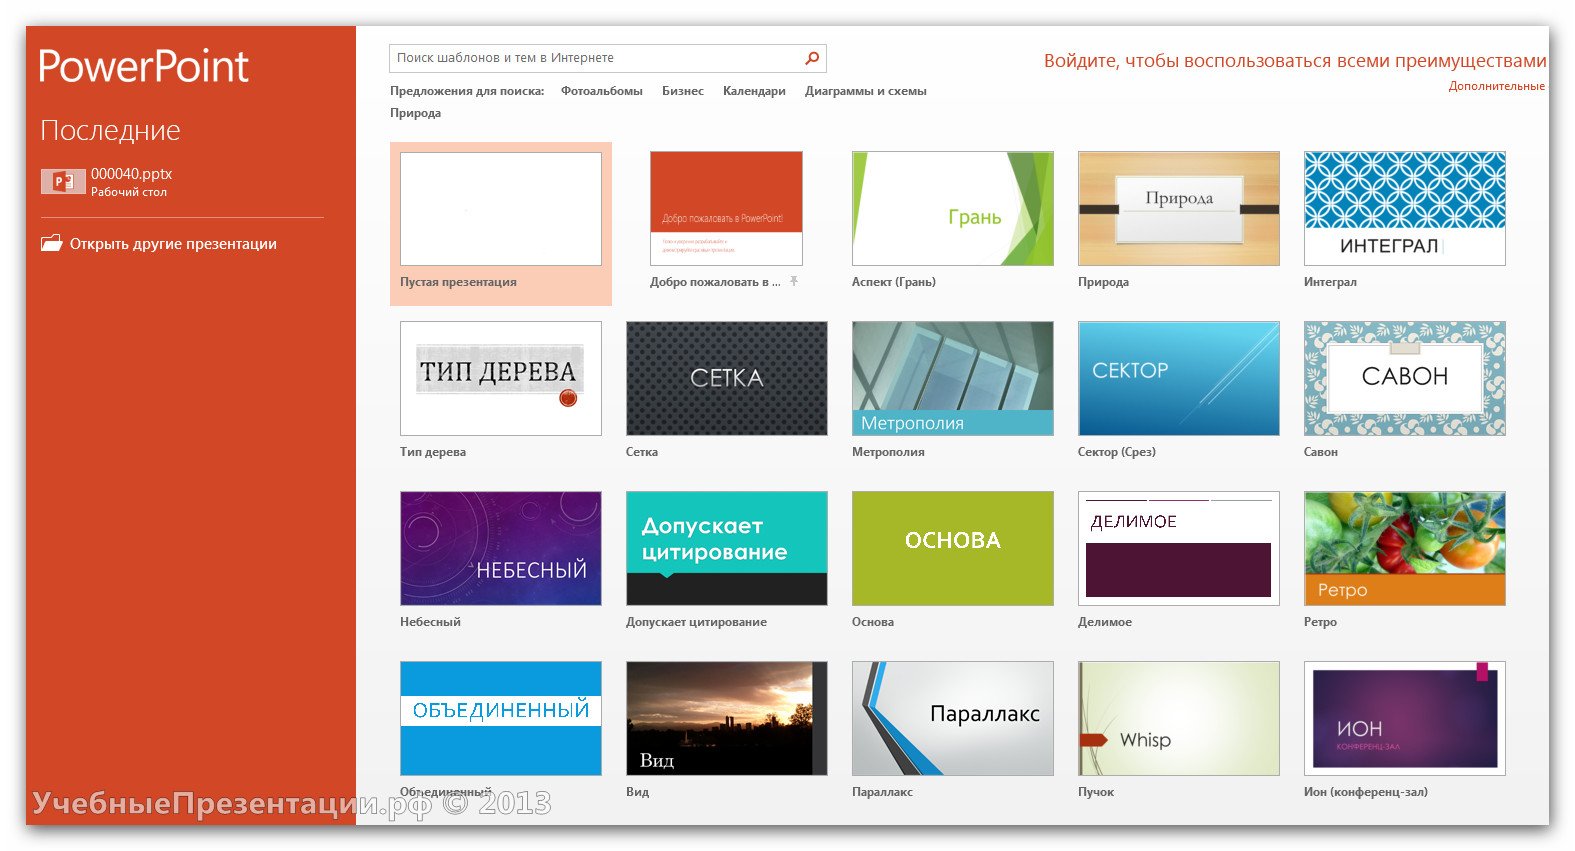
Task: Click the 'Бизнес' search suggestion
Action: pos(683,91)
